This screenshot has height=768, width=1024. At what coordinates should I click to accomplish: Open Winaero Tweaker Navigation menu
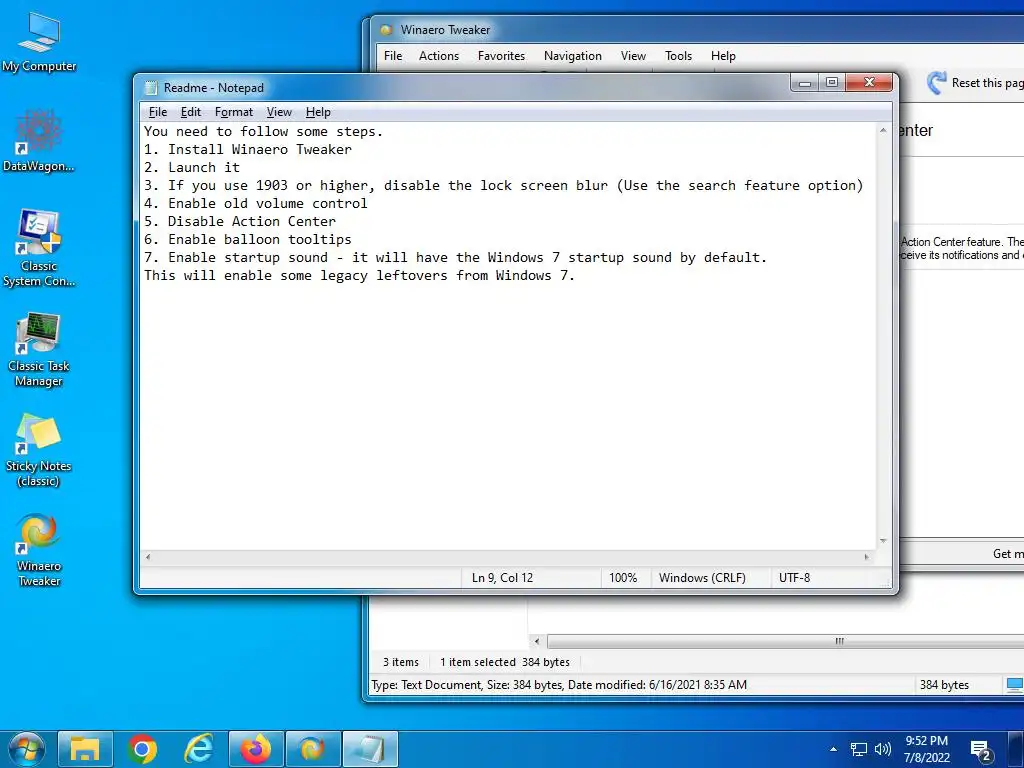click(573, 56)
